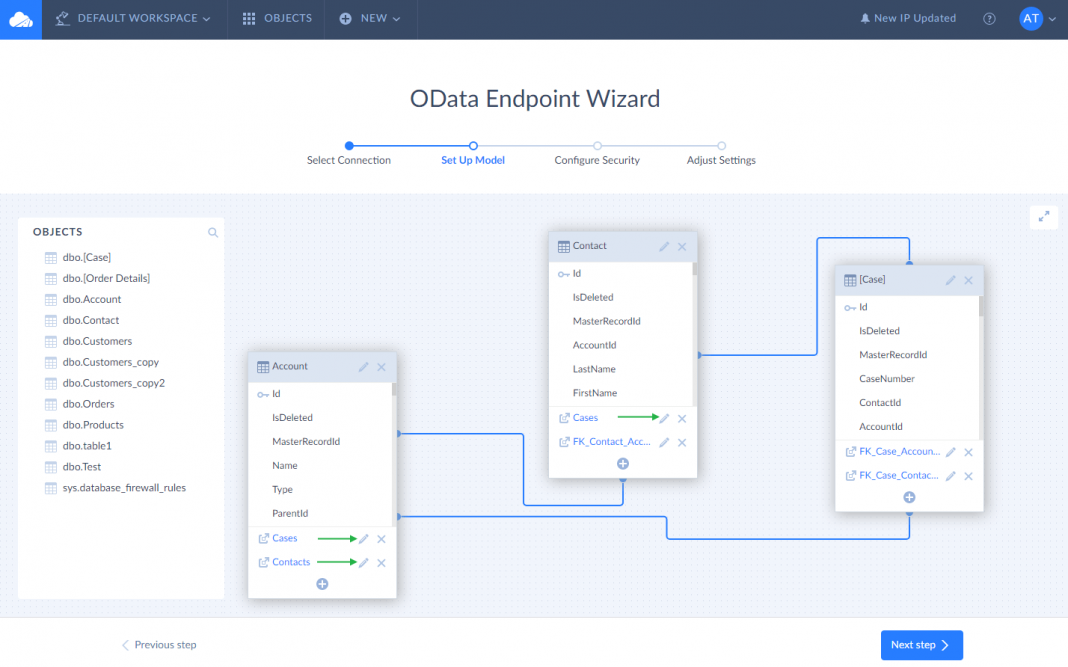1068x667 pixels.
Task: Expand the diagram to fullscreen with the arrows icon
Action: point(1043,217)
